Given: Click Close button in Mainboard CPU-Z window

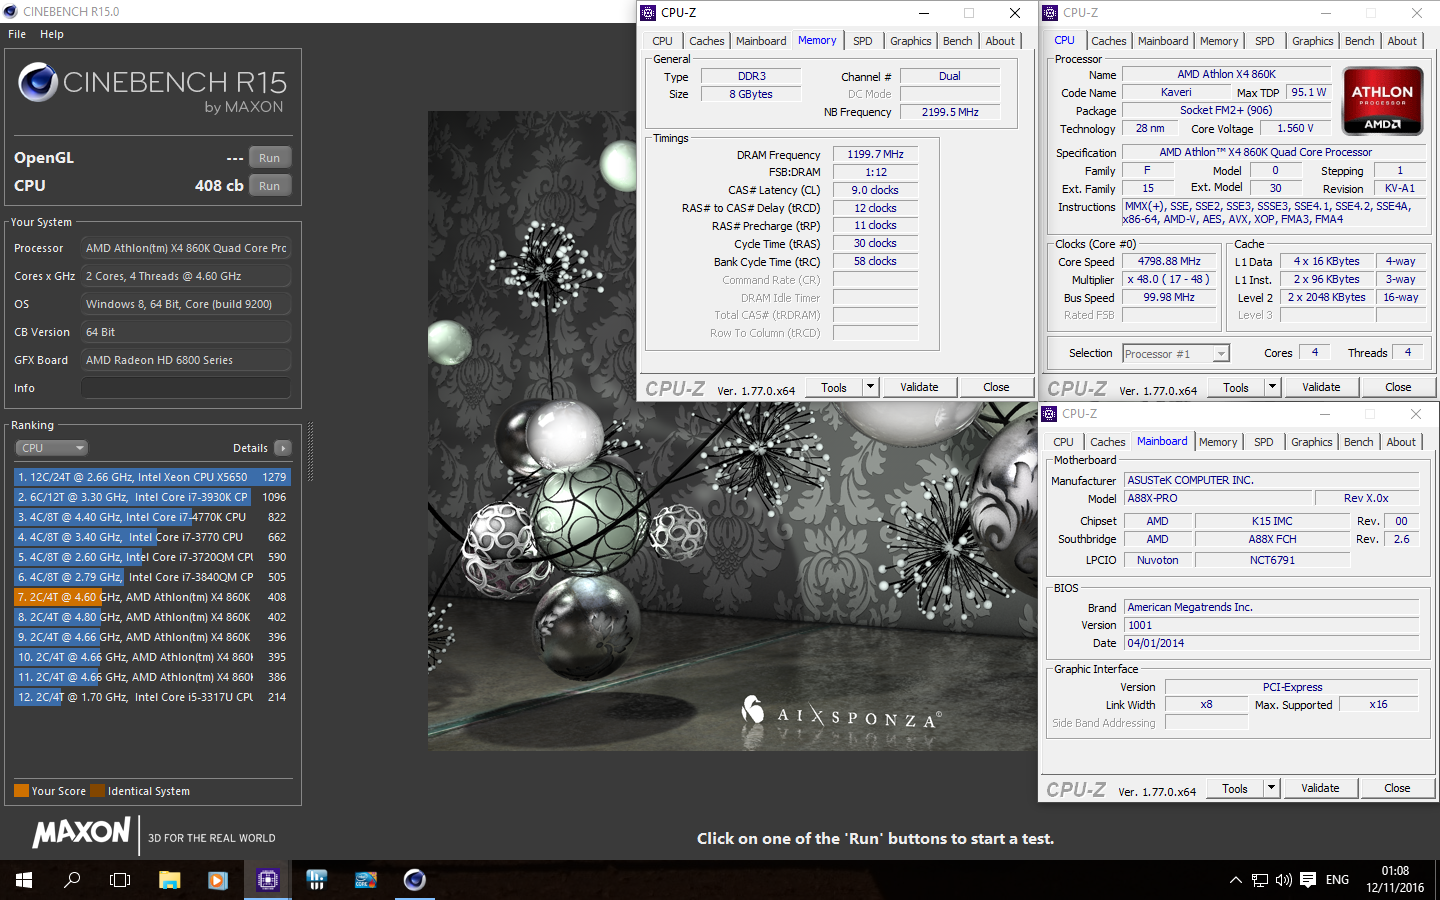Looking at the screenshot, I should [x=1397, y=788].
